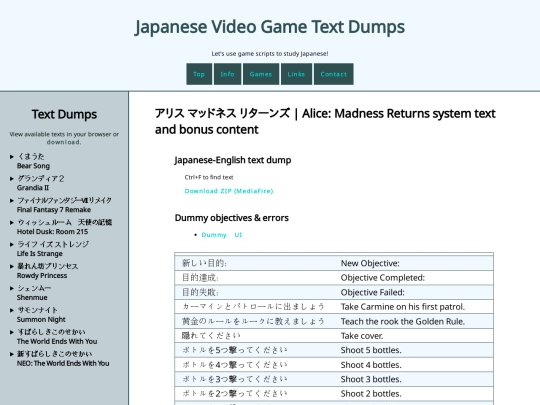Image resolution: width=540 pixels, height=405 pixels.
Task: Jump to the UI anchor link
Action: click(238, 235)
